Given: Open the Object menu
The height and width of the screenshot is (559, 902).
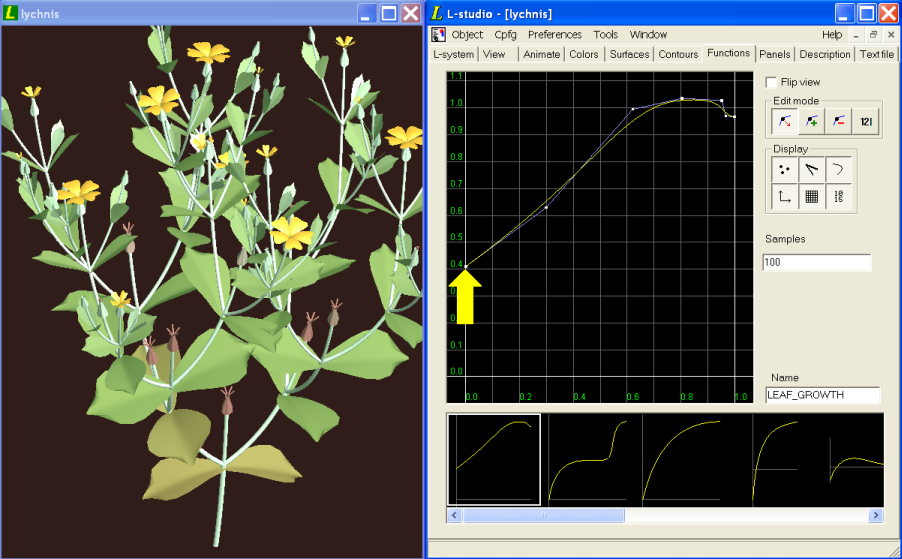Looking at the screenshot, I should click(x=467, y=35).
